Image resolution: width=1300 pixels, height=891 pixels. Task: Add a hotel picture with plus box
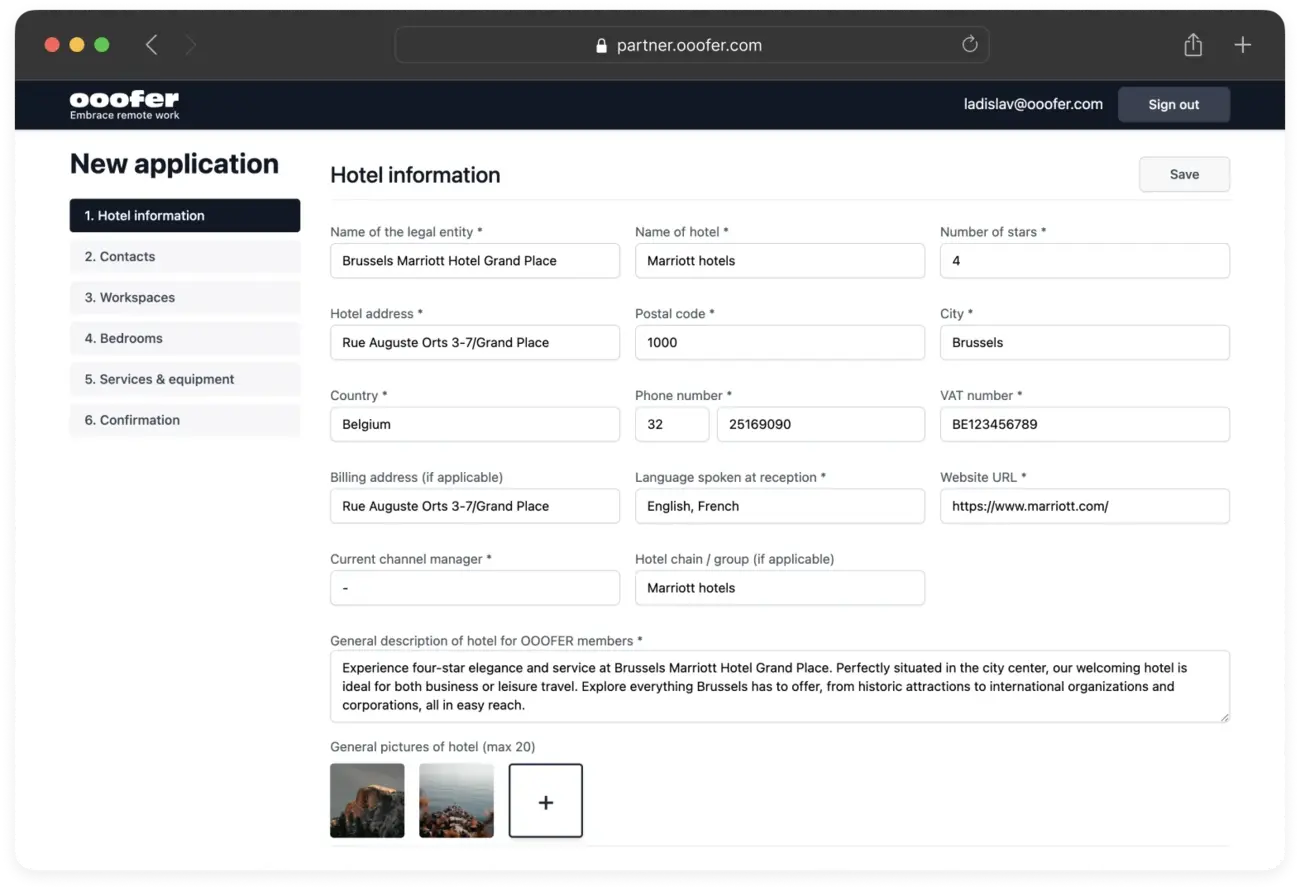pos(546,801)
